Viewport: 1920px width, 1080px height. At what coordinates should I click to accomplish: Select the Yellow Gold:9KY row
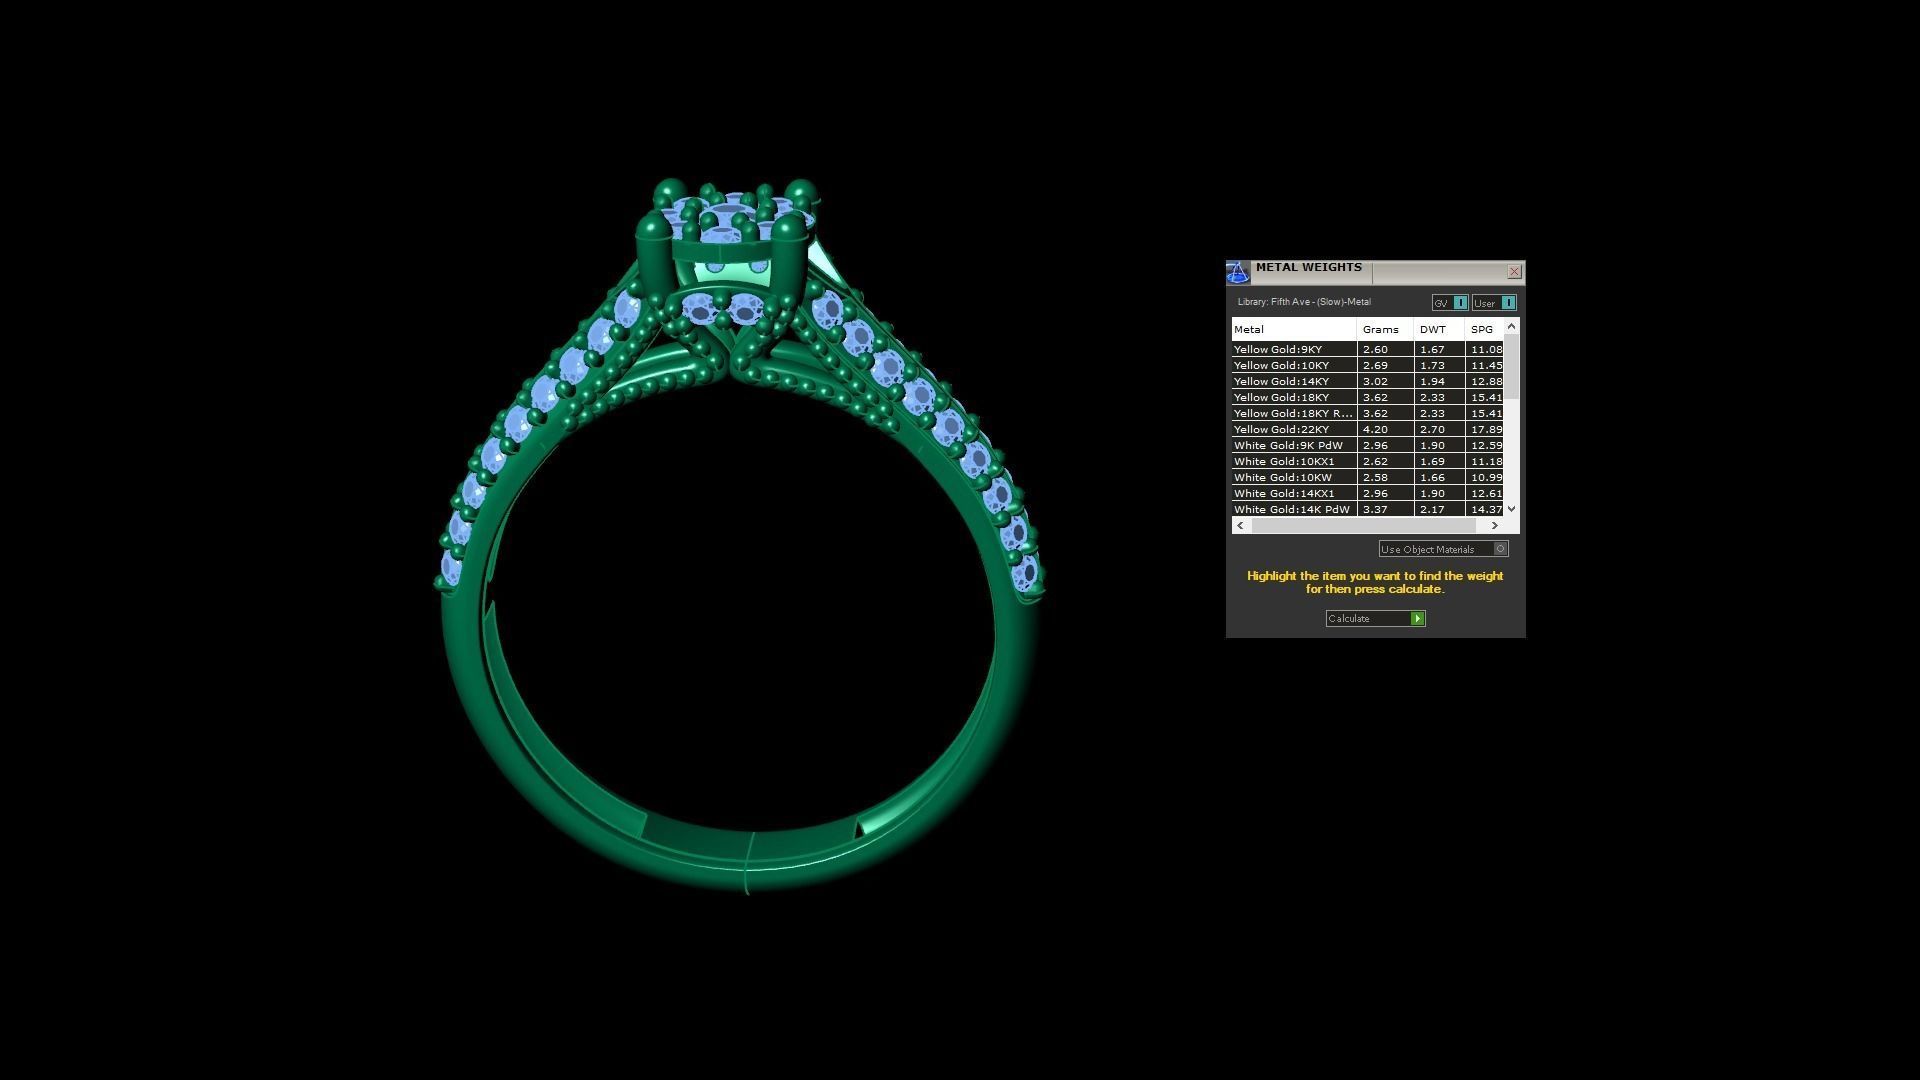coord(1367,349)
